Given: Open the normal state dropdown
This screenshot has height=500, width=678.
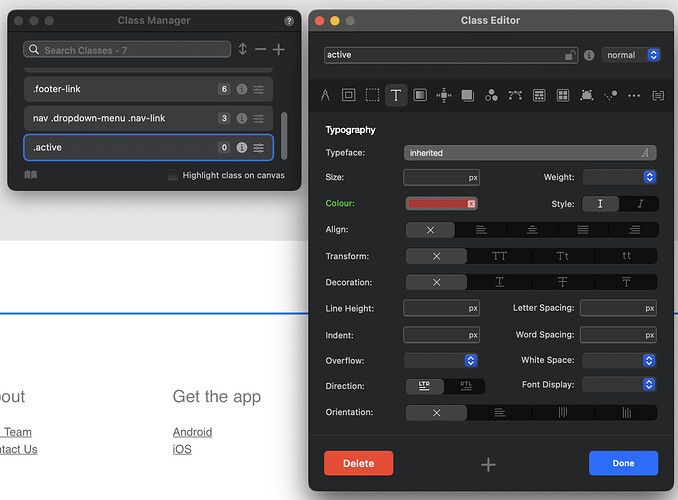Looking at the screenshot, I should tap(630, 55).
